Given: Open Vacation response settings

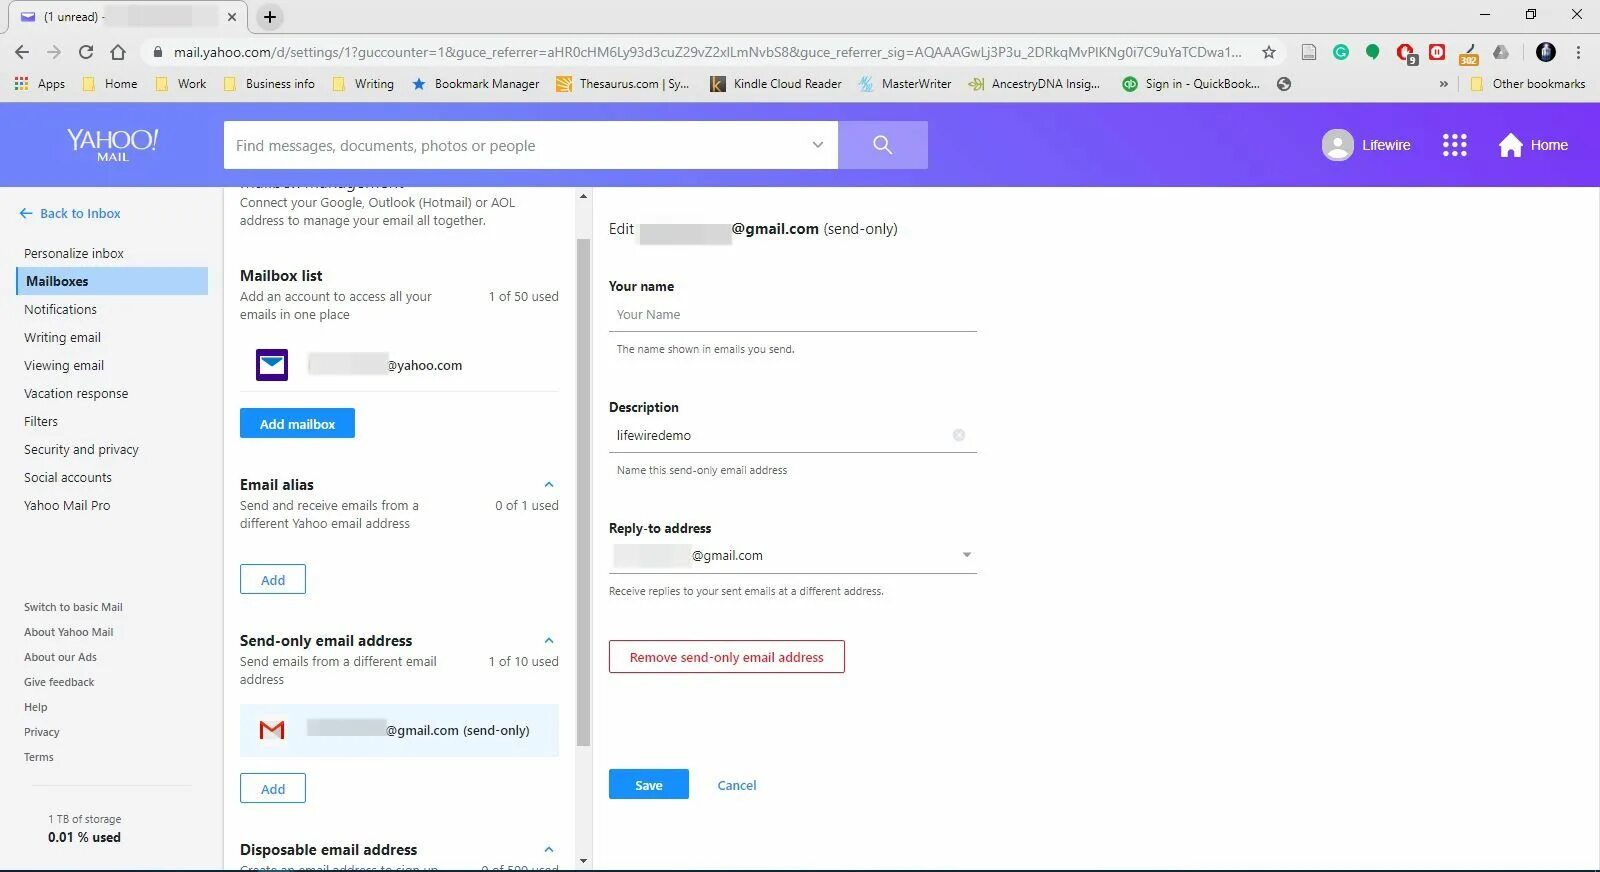Looking at the screenshot, I should [76, 393].
